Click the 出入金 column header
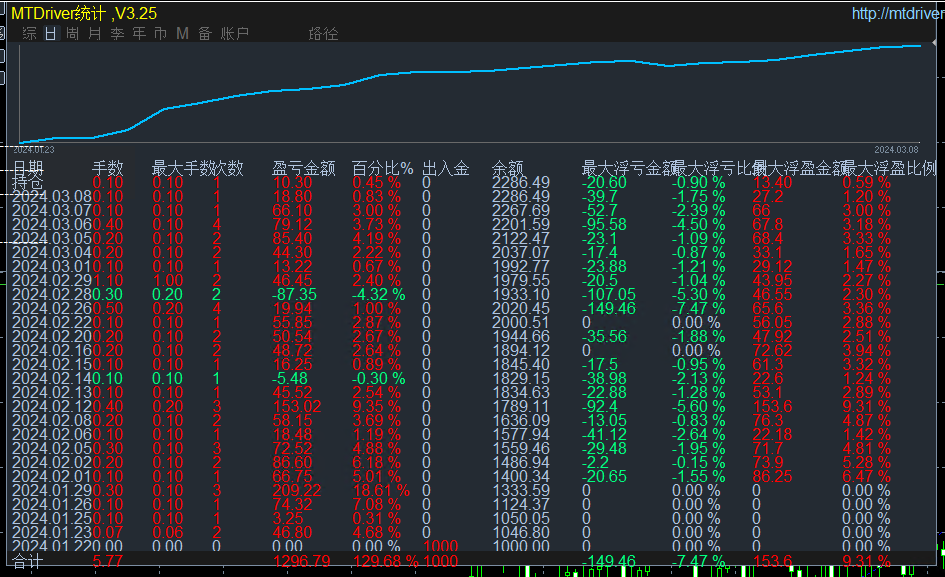Viewport: 945px width, 577px height. tap(445, 168)
